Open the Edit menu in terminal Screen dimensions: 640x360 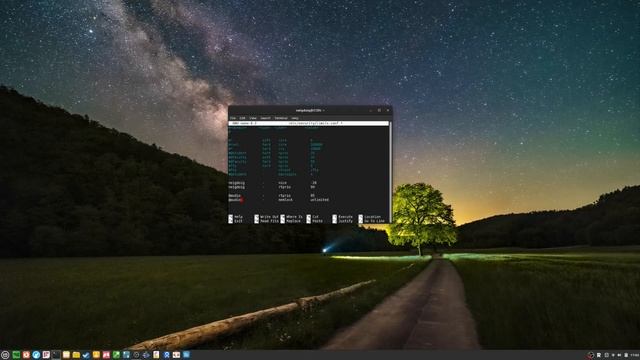coord(242,118)
